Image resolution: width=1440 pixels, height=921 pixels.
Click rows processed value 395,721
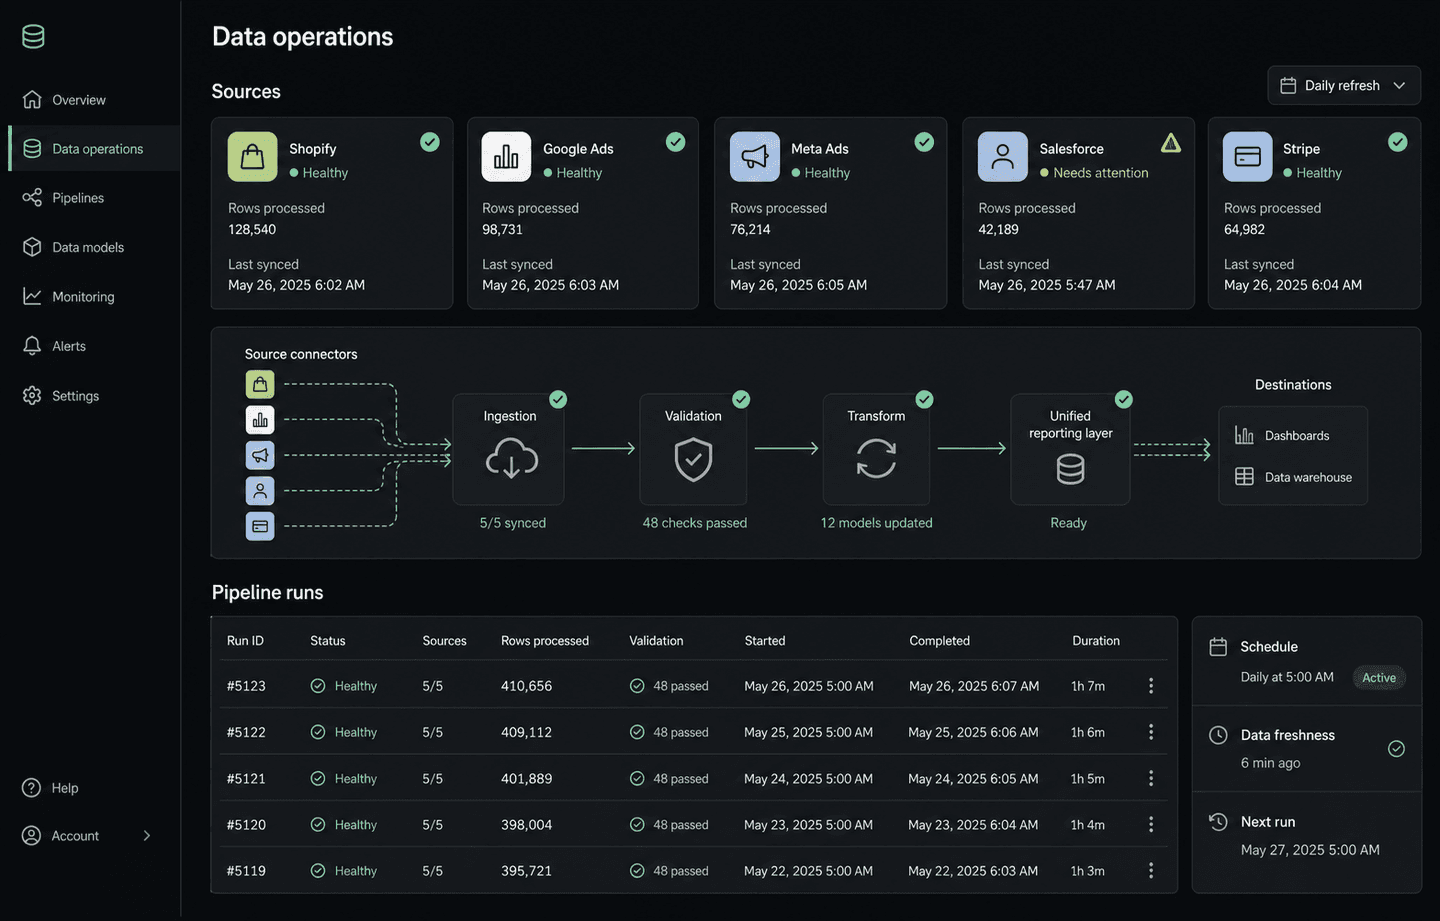(x=526, y=871)
